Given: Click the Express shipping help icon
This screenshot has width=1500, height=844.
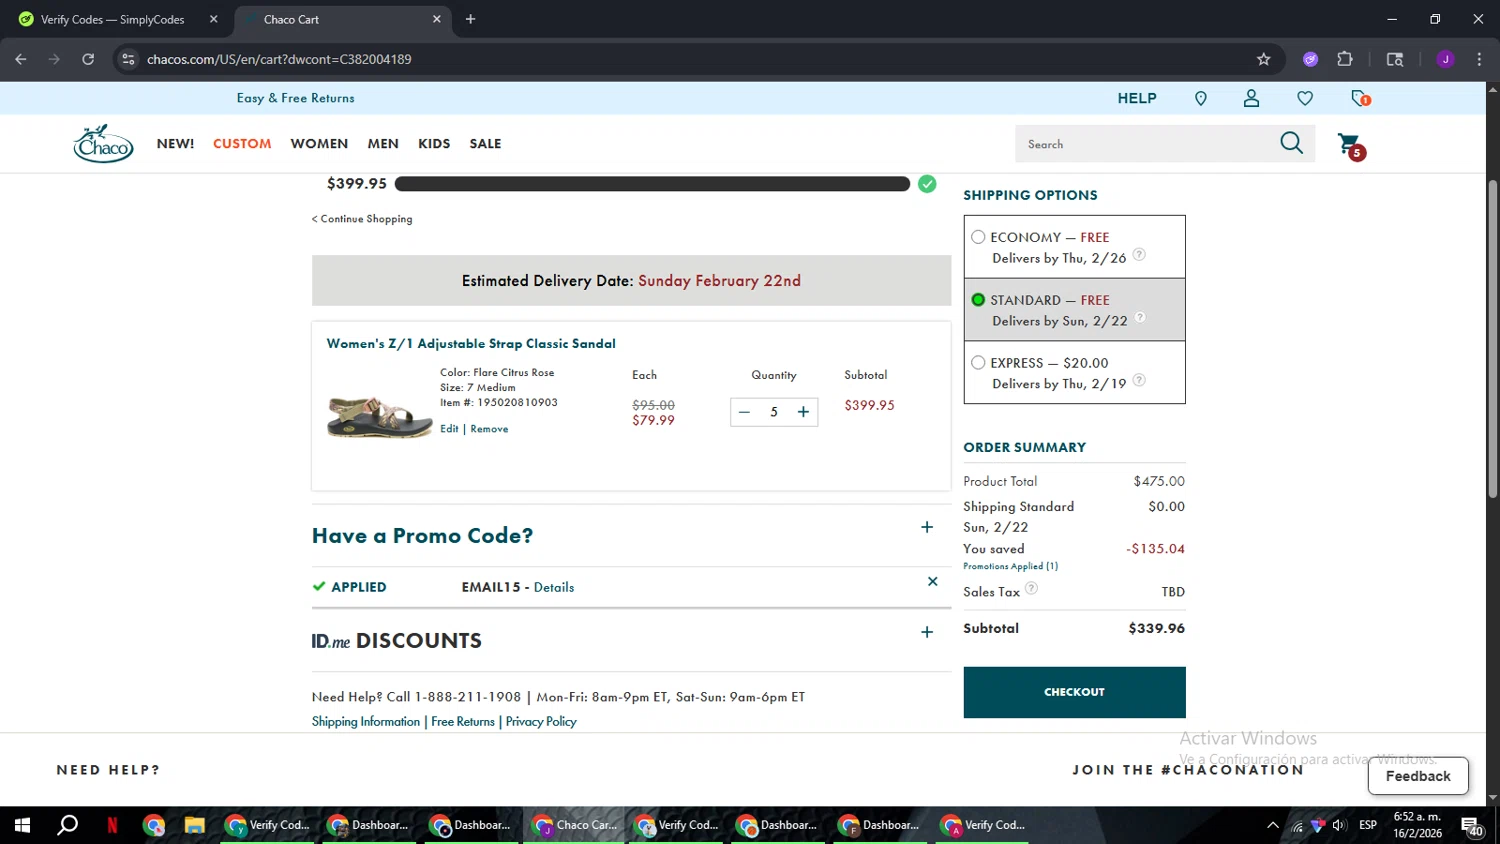Looking at the screenshot, I should 1139,380.
